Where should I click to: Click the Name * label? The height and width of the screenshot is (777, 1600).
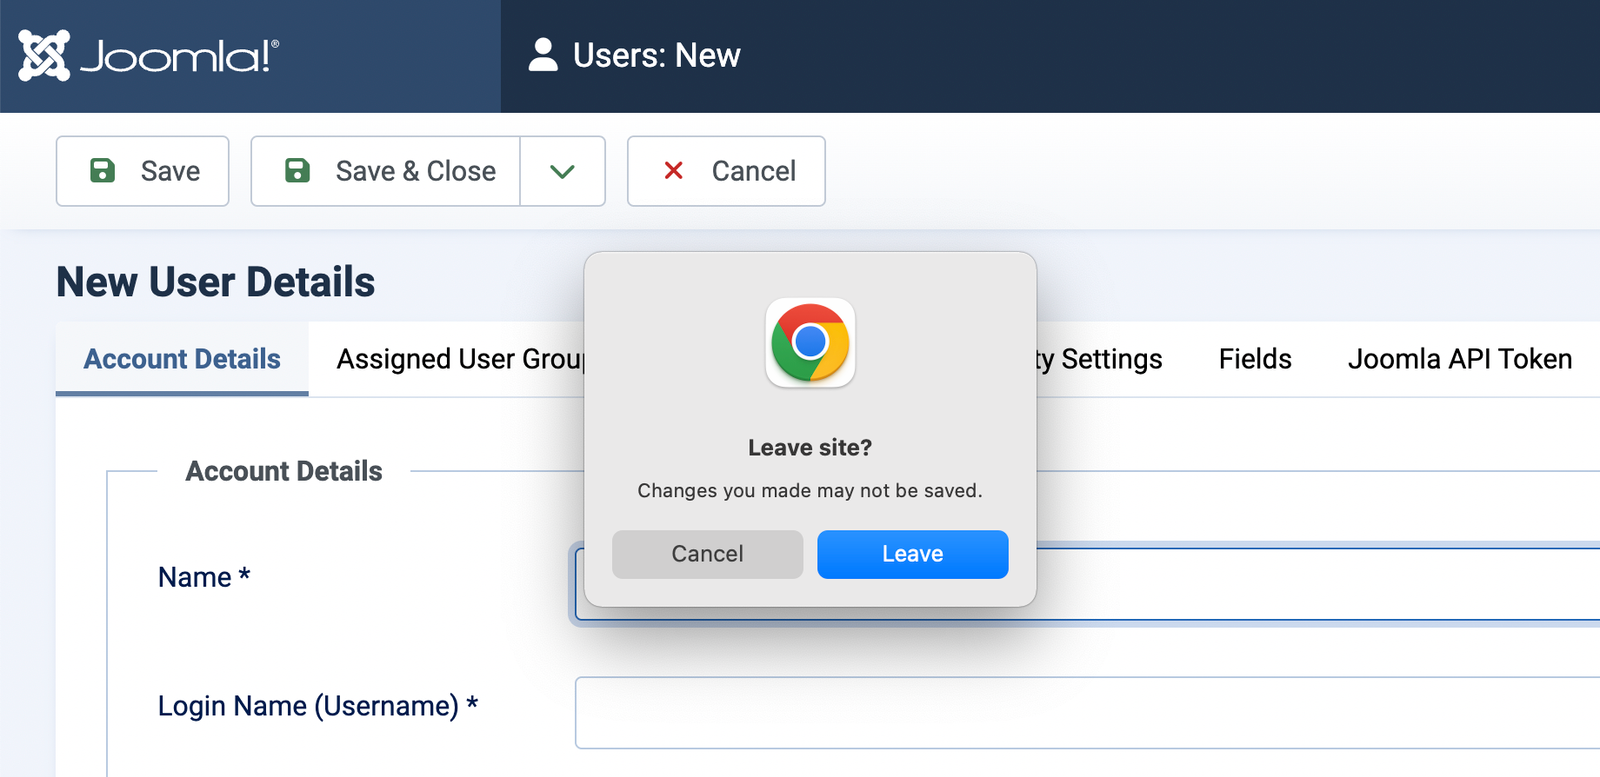tap(204, 577)
